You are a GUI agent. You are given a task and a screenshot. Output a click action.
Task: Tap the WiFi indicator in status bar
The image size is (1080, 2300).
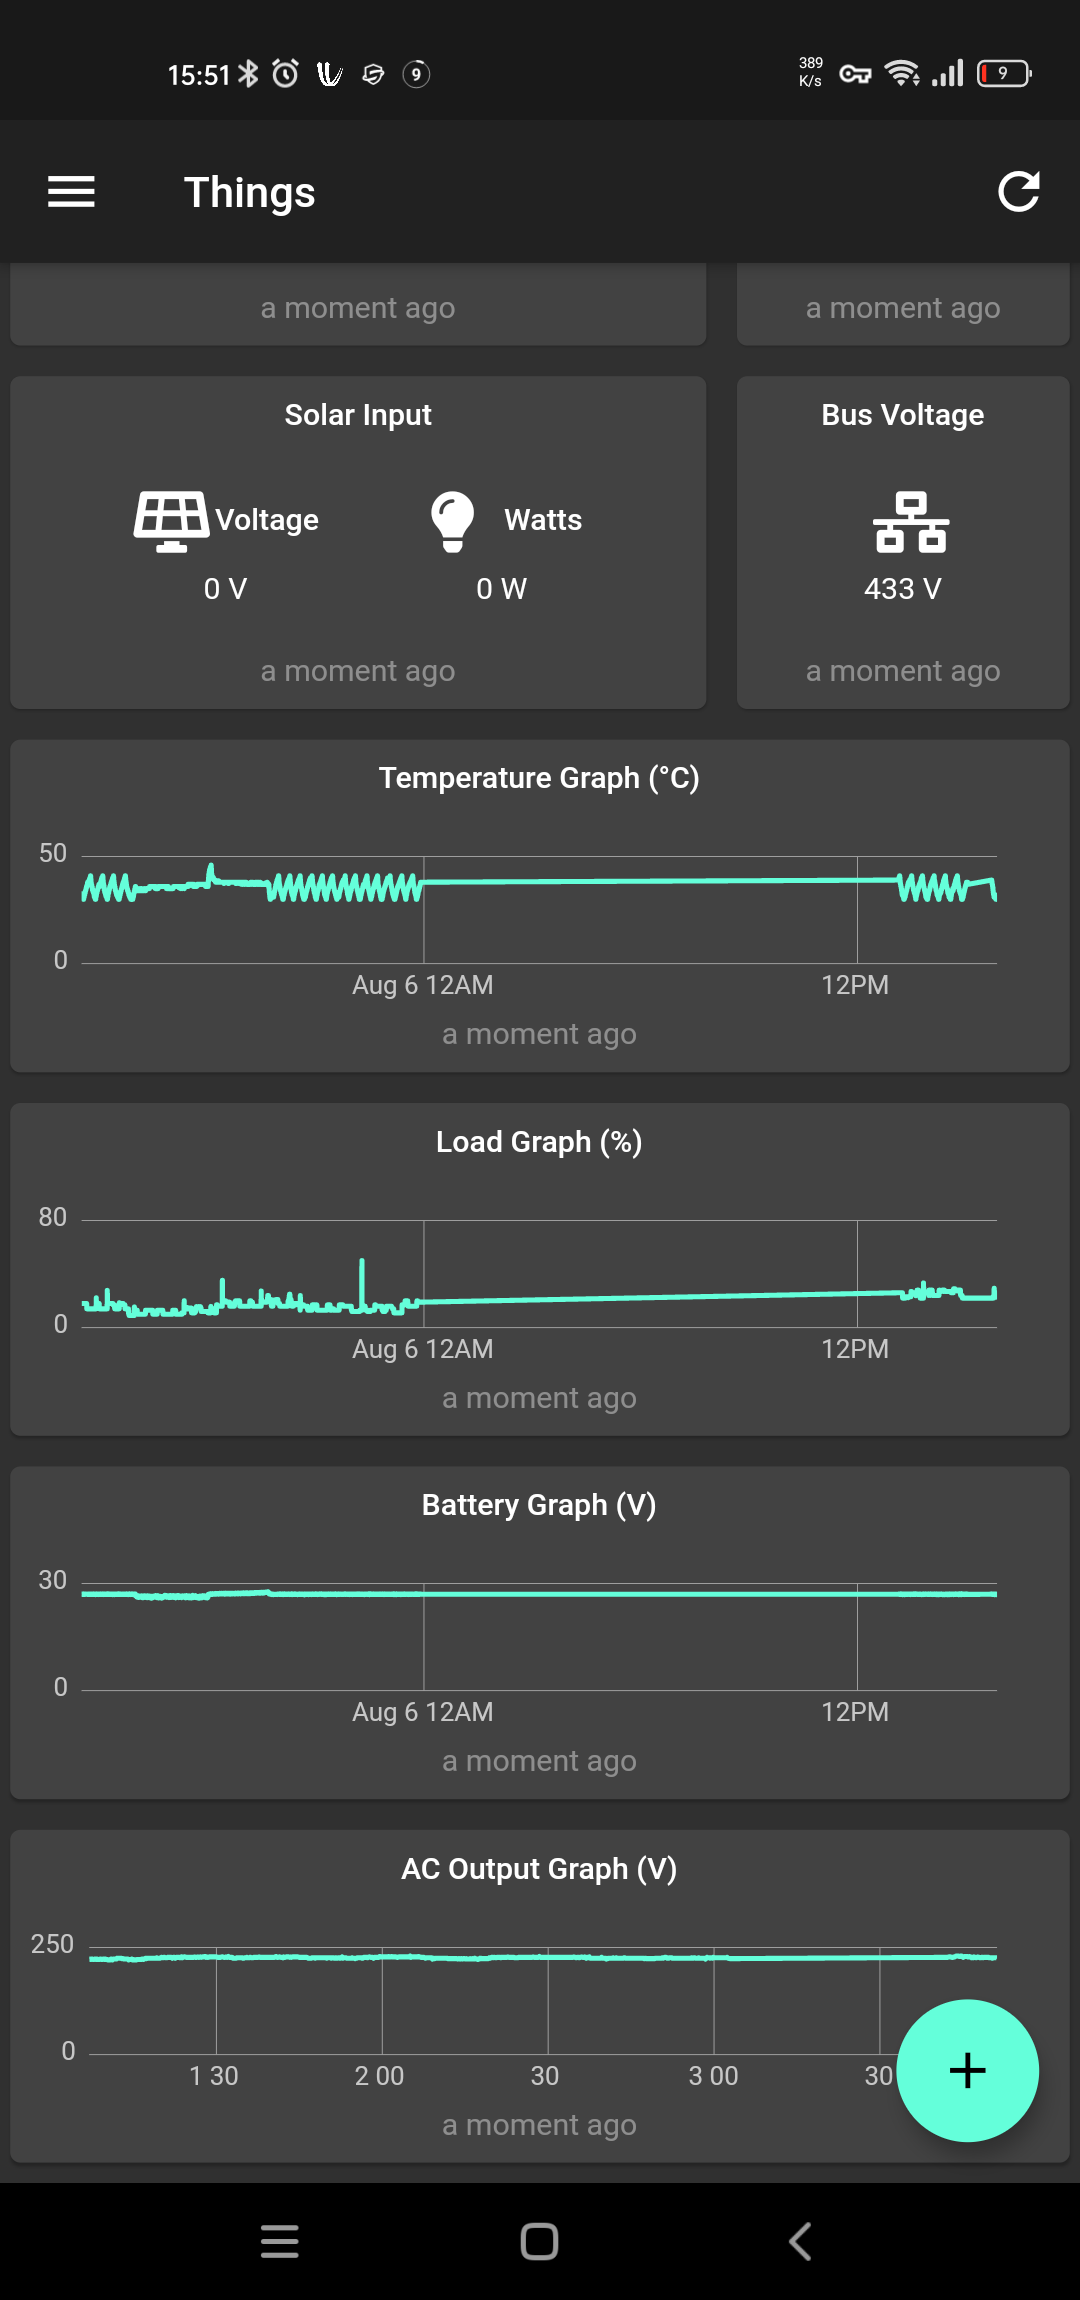point(901,73)
